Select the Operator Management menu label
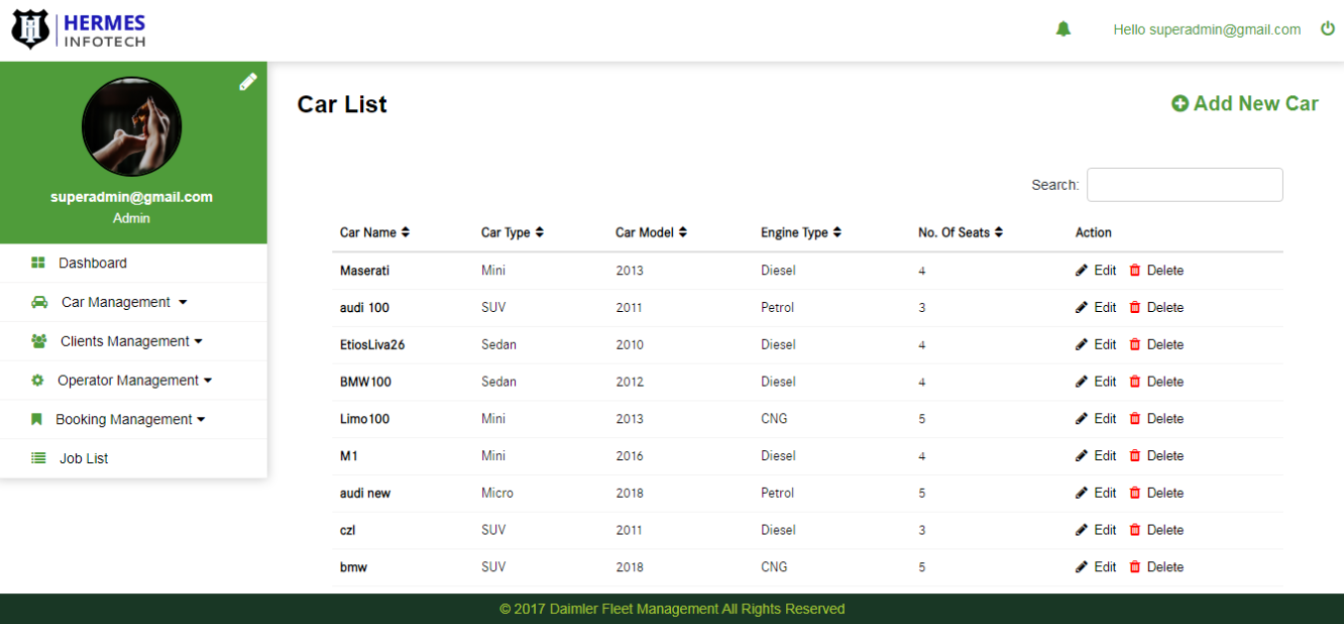The width and height of the screenshot is (1344, 624). coord(128,380)
